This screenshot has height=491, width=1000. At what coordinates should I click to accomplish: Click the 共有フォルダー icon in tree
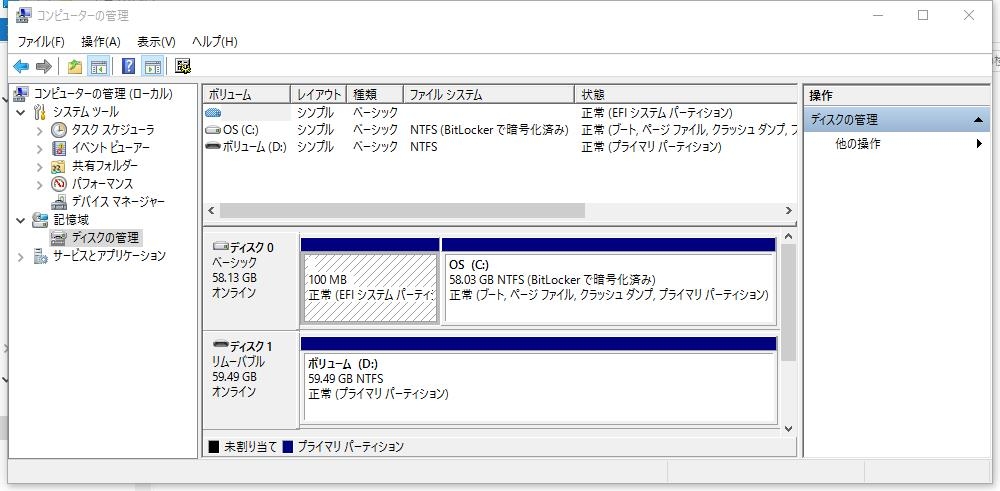point(59,166)
